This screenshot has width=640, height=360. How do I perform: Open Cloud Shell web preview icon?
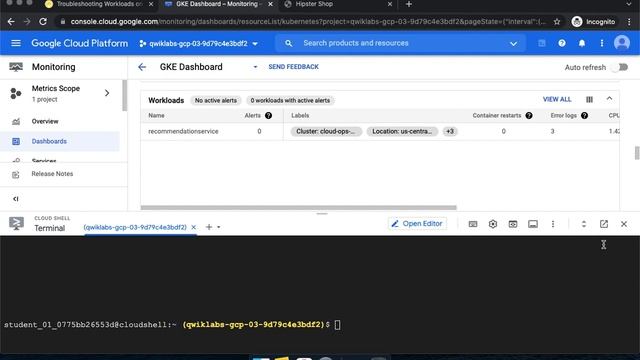tap(513, 224)
